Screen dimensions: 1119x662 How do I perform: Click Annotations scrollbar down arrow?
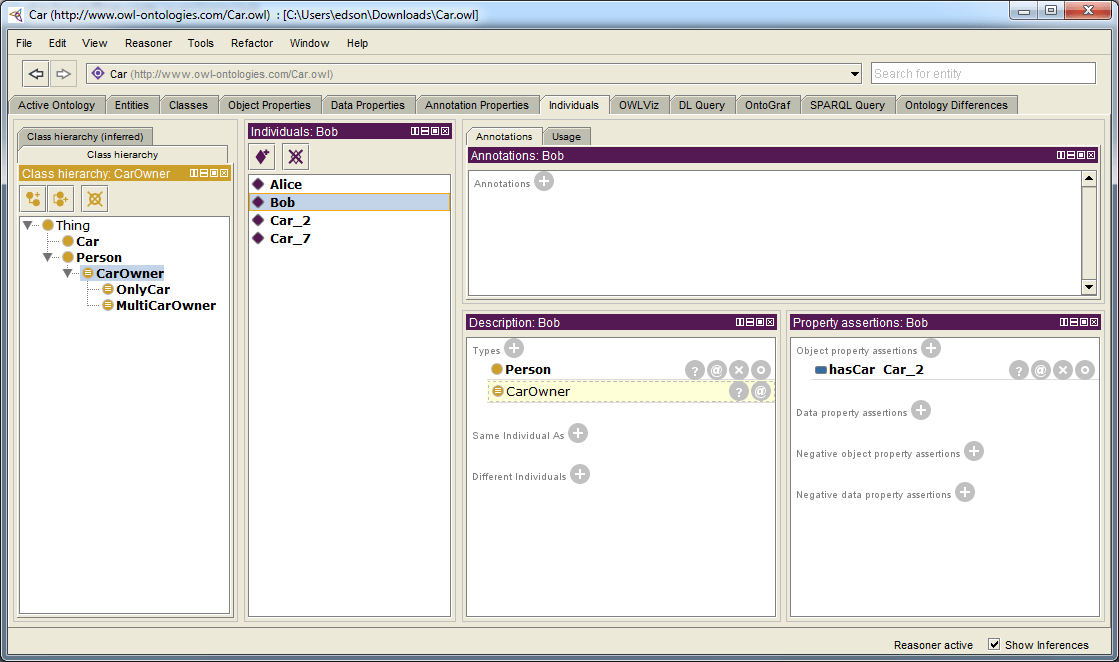click(x=1088, y=287)
